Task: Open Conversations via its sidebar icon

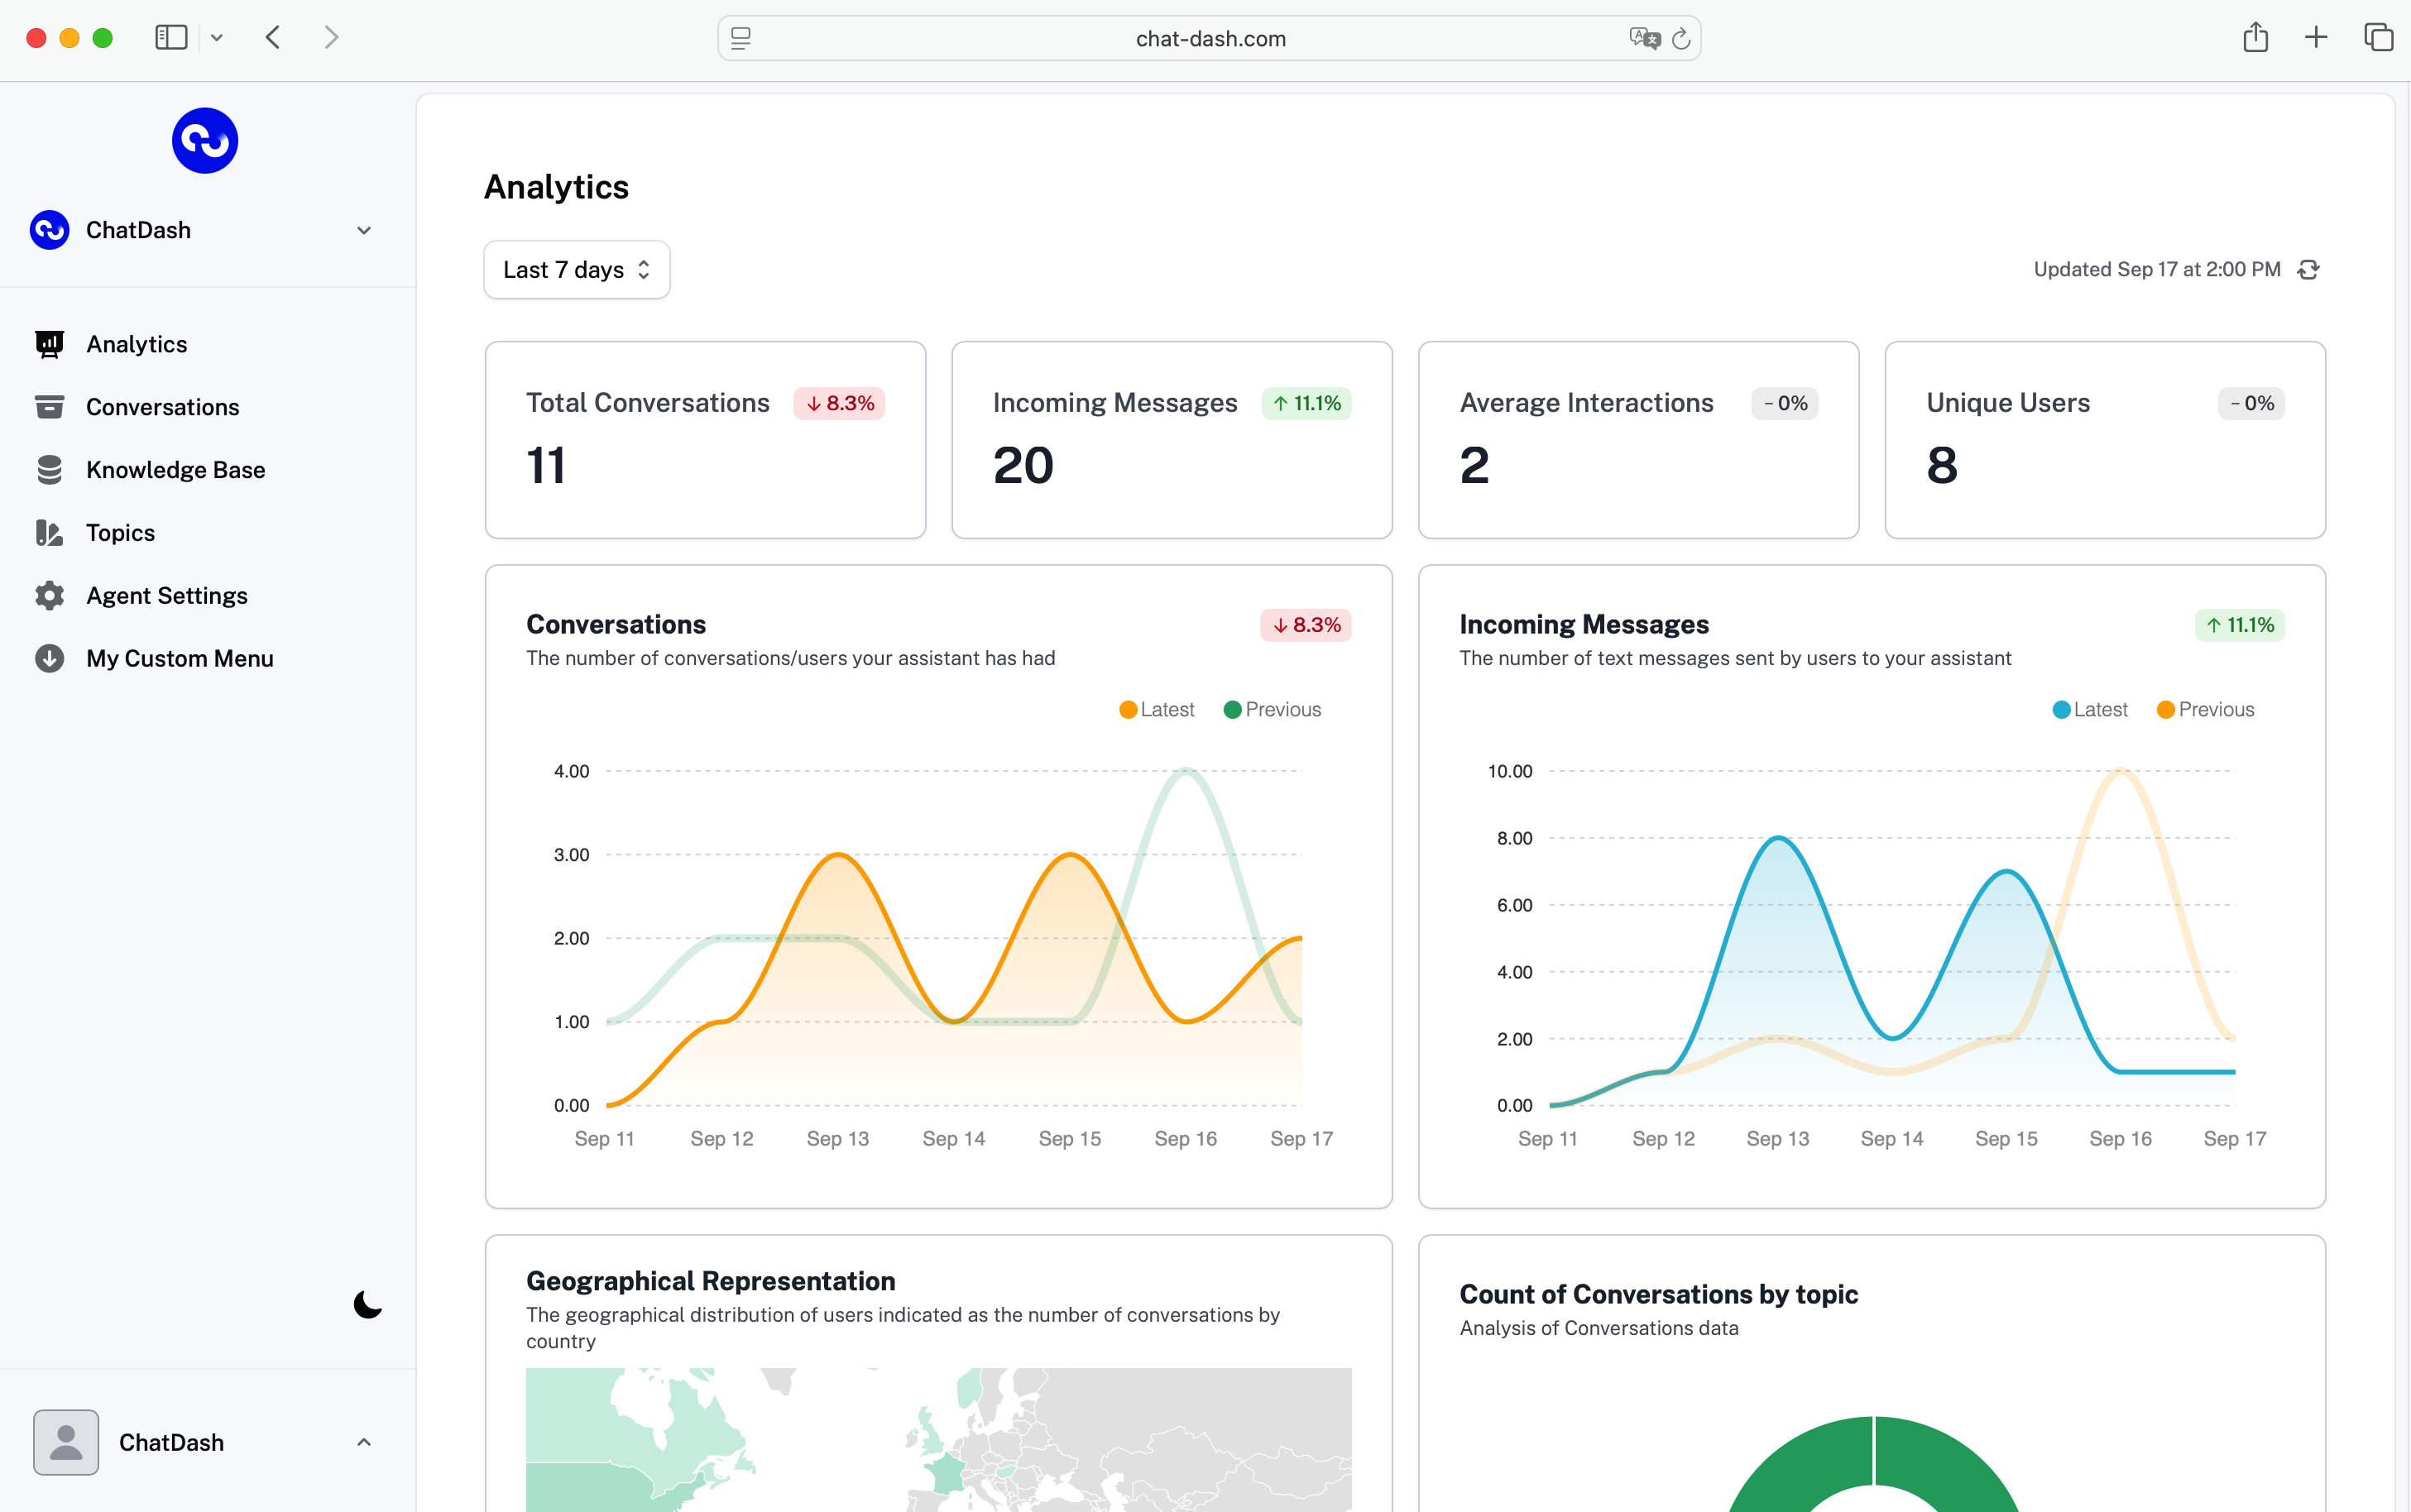Action: (49, 407)
